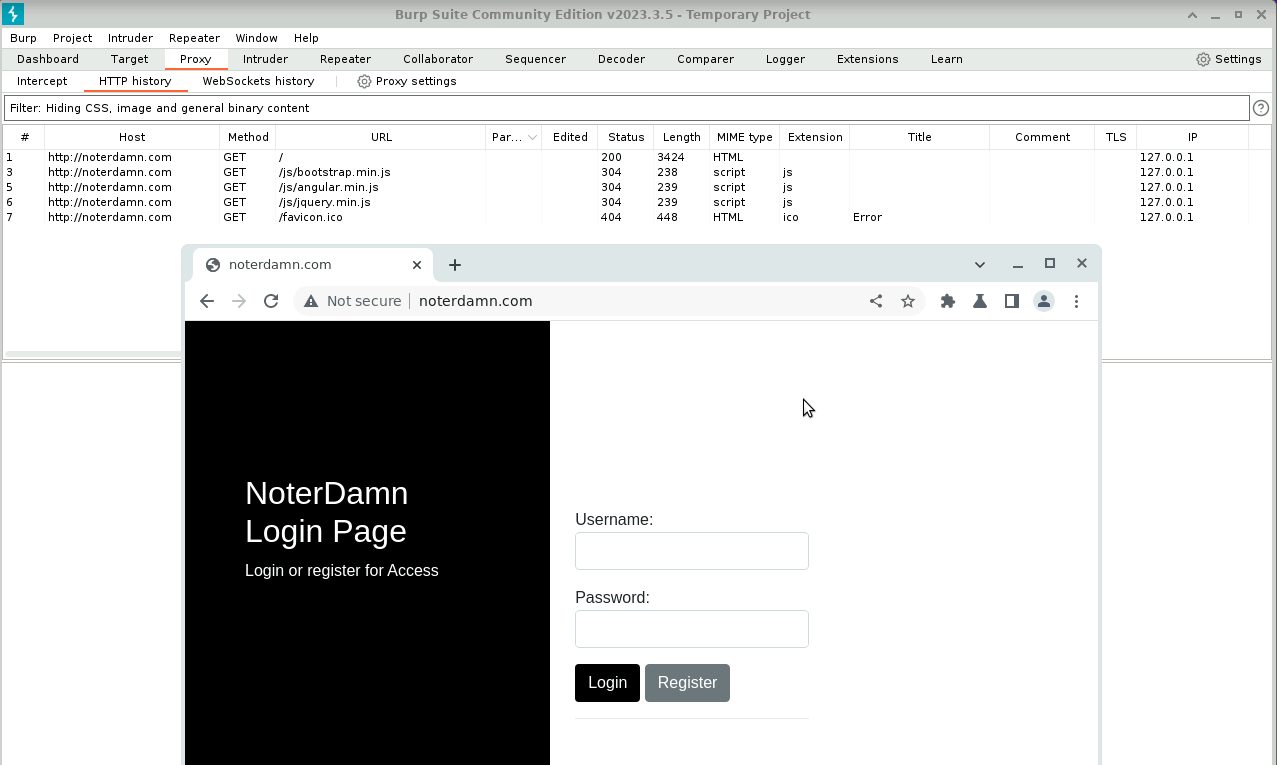
Task: Open the filter help question mark icon
Action: click(x=1261, y=108)
